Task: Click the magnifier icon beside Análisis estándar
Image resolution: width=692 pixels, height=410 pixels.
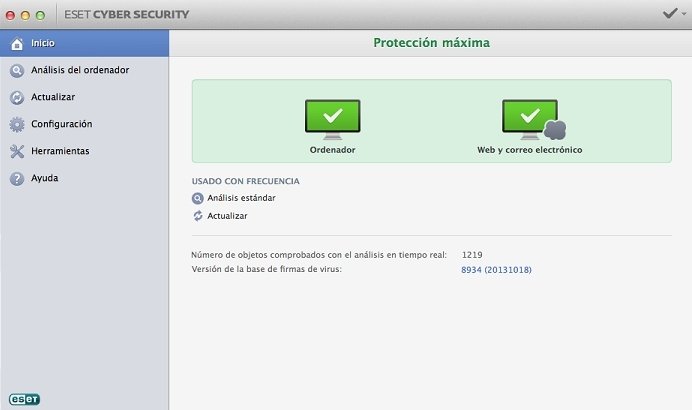Action: [198, 198]
